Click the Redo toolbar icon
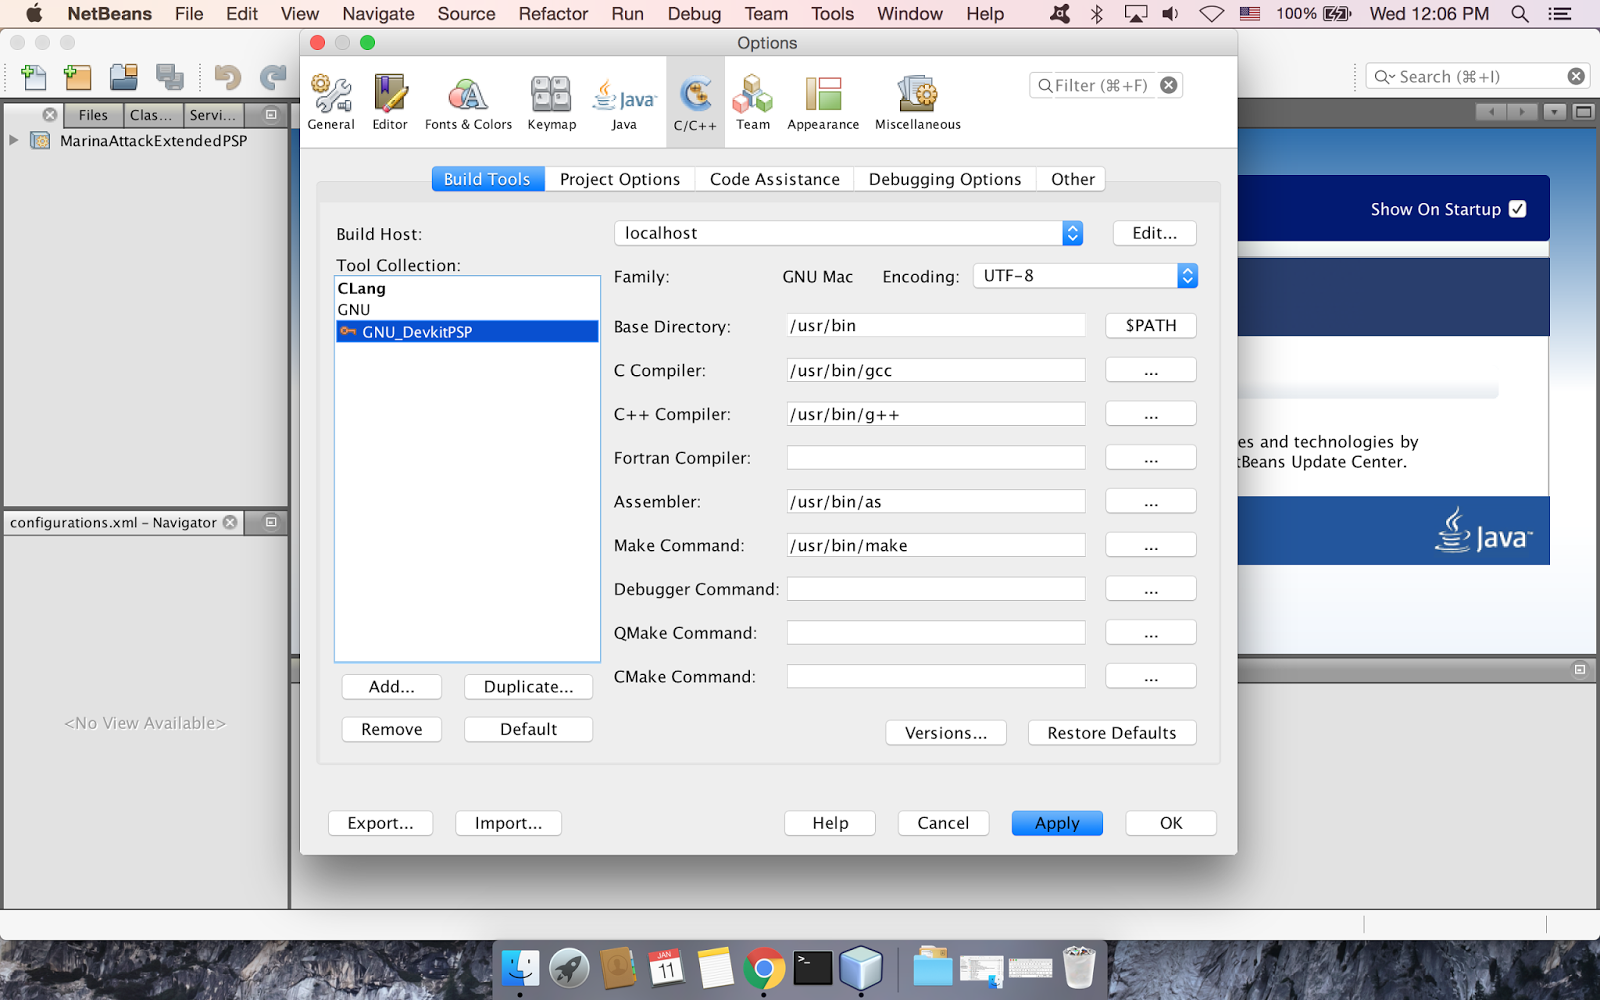Viewport: 1600px width, 1000px height. point(273,77)
